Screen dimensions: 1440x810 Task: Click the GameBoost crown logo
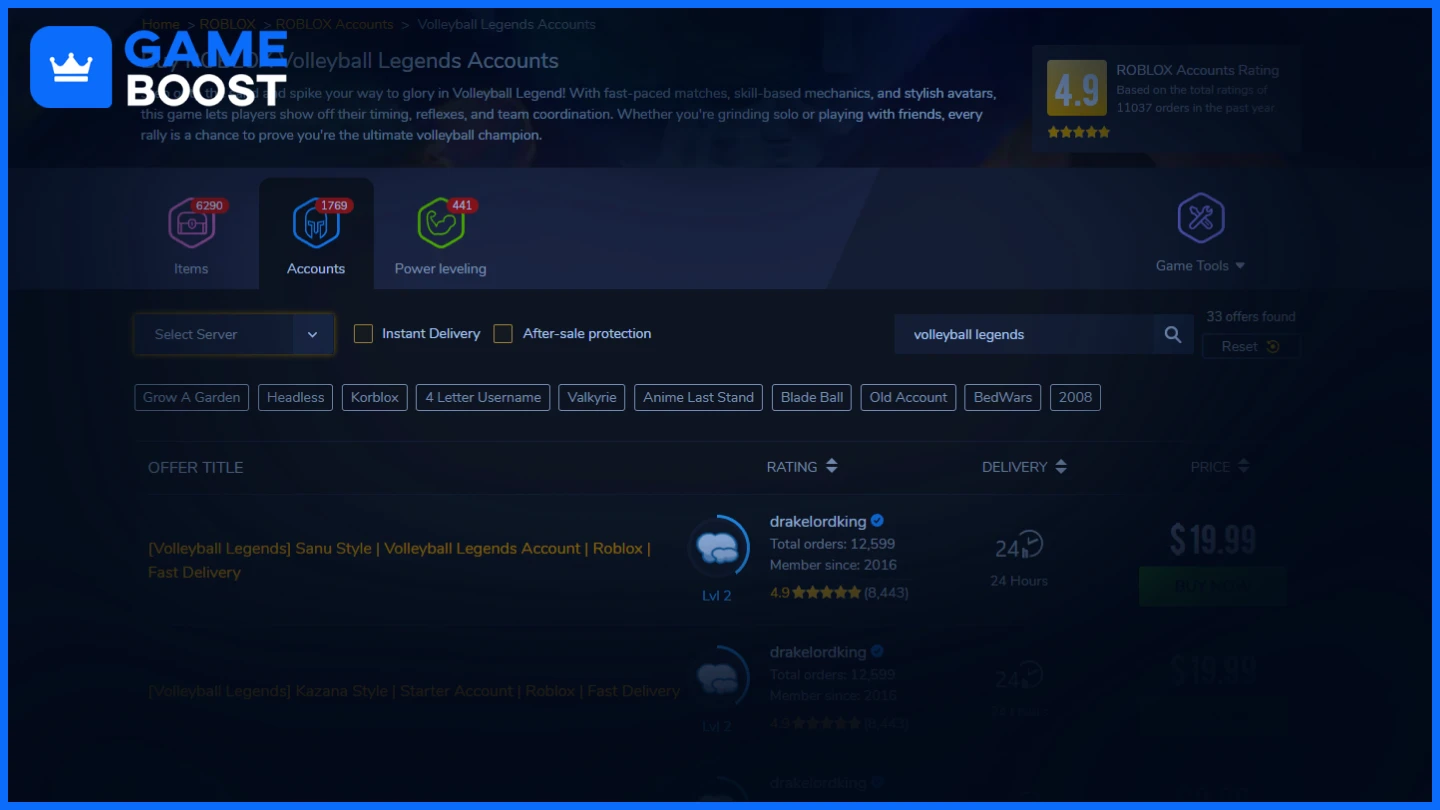tap(71, 67)
